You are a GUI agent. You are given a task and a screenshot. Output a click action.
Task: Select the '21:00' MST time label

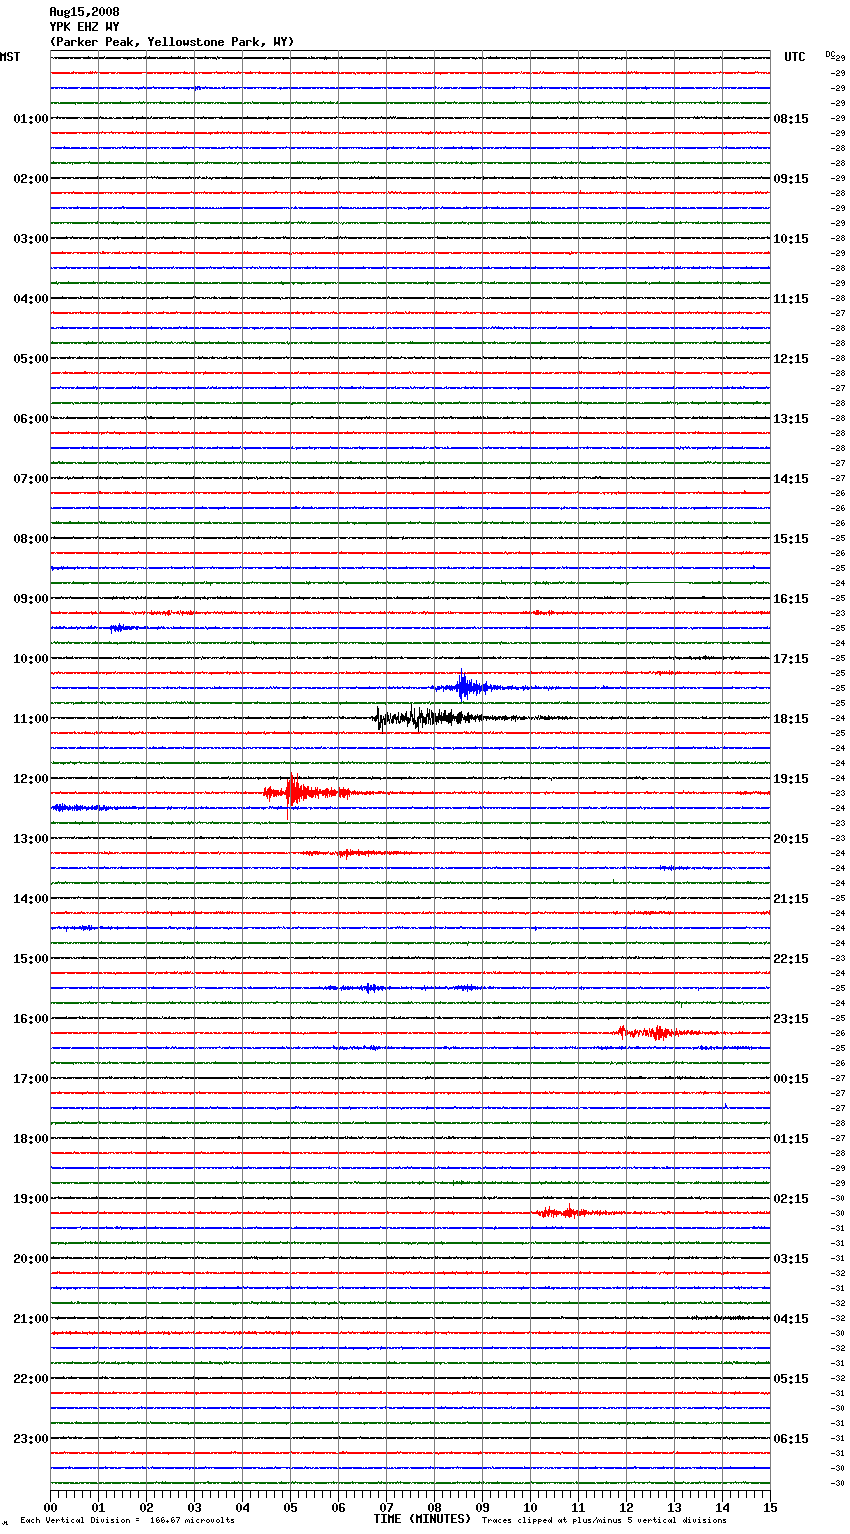click(31, 1319)
